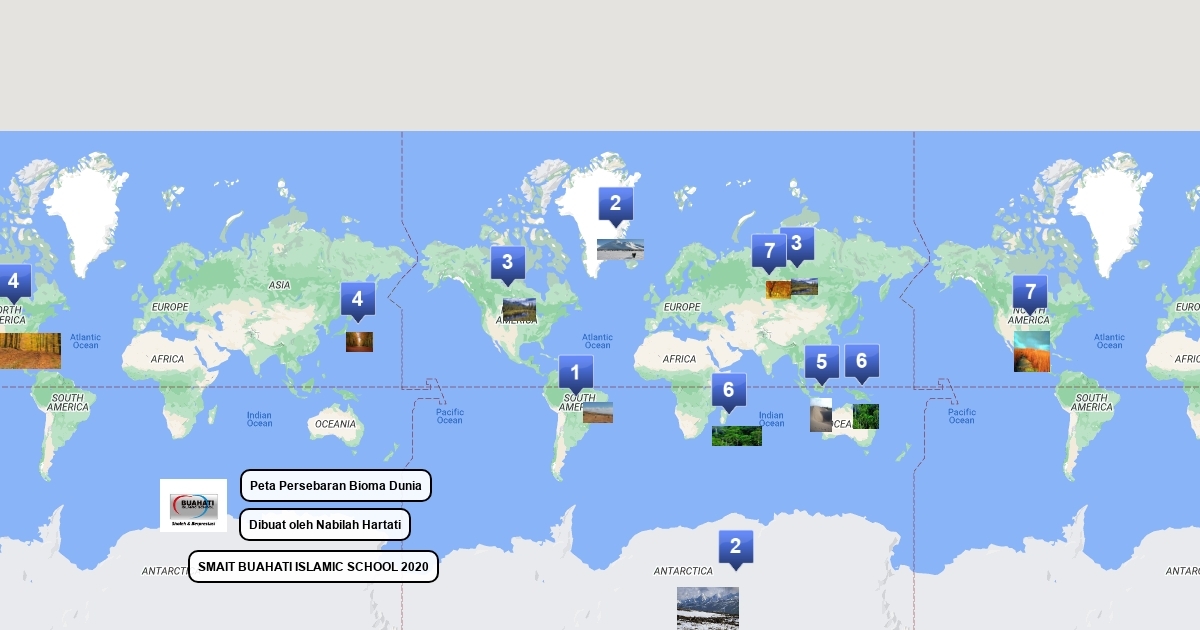The image size is (1200, 630).
Task: Open marker 2 on Antarctica
Action: (x=735, y=547)
